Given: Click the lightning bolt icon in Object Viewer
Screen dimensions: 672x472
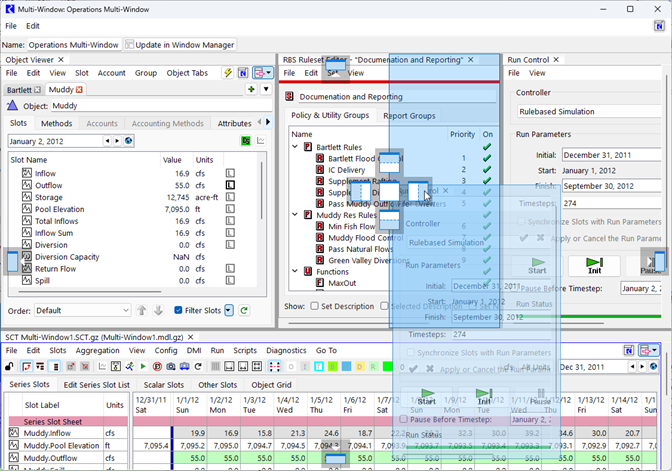Looking at the screenshot, I should (229, 73).
